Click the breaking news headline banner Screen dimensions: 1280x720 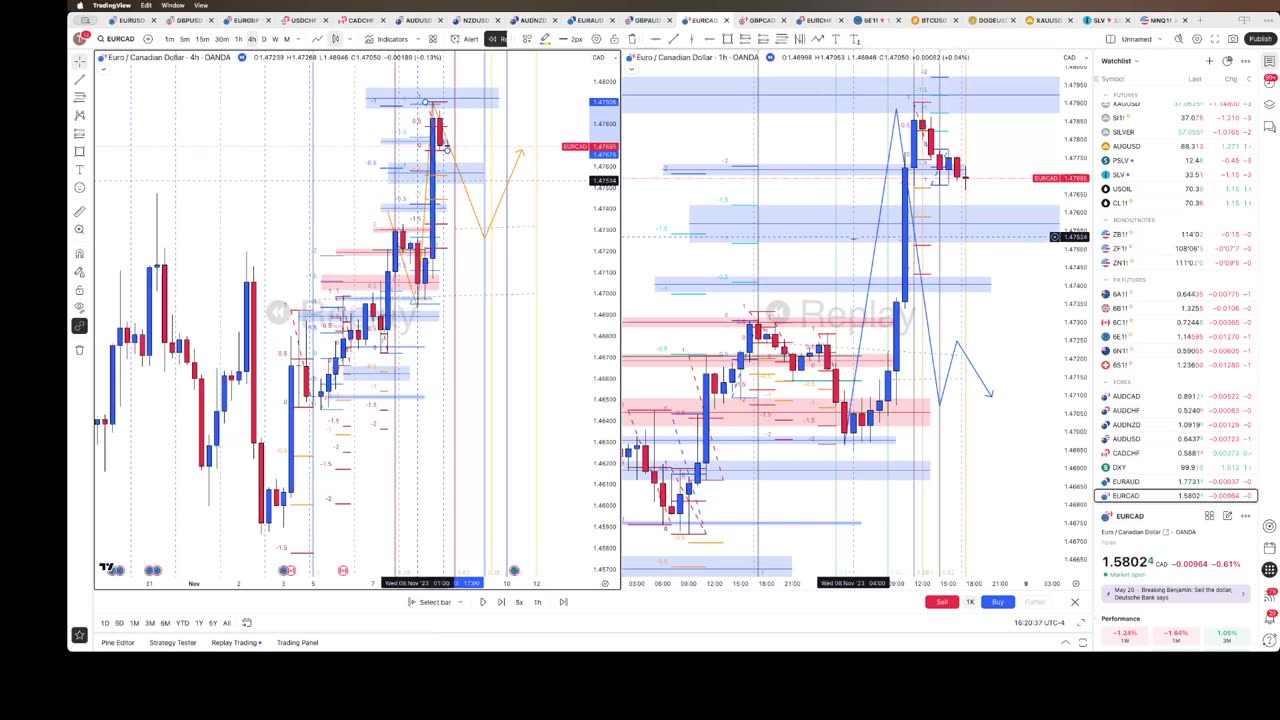tap(1176, 593)
